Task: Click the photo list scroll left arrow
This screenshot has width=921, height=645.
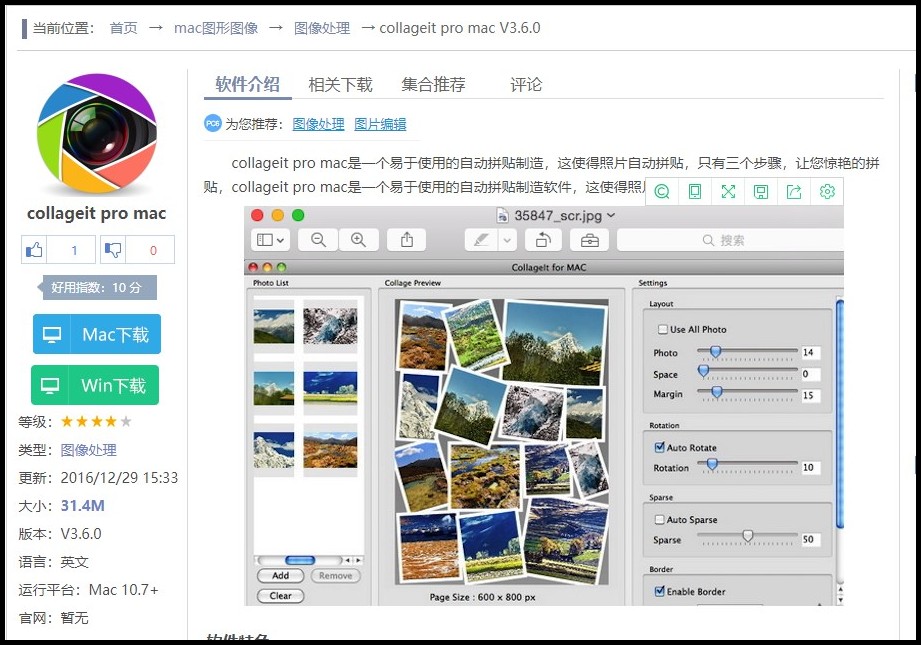Action: coord(348,560)
